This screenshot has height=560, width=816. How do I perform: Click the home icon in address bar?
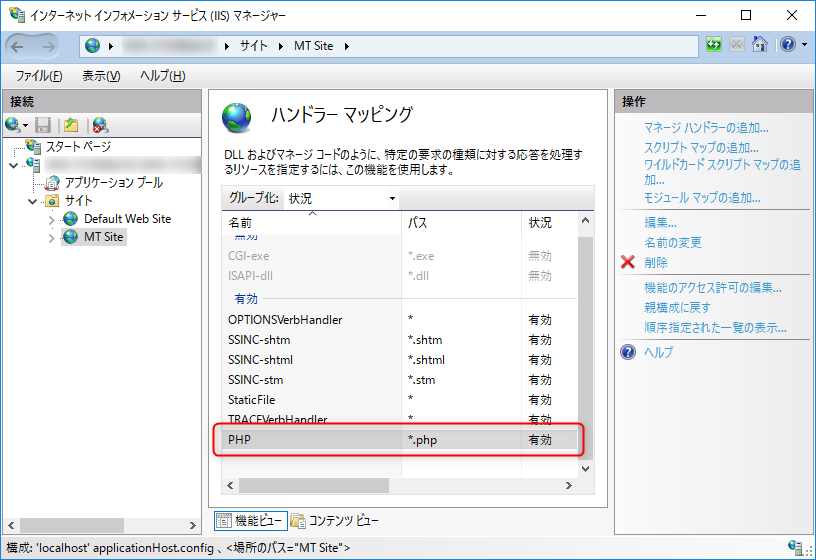point(760,45)
